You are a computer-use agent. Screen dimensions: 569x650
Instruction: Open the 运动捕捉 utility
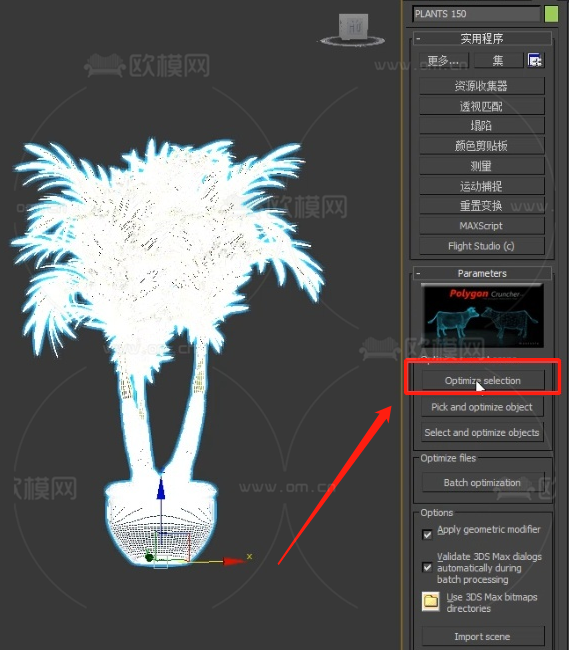coord(482,186)
